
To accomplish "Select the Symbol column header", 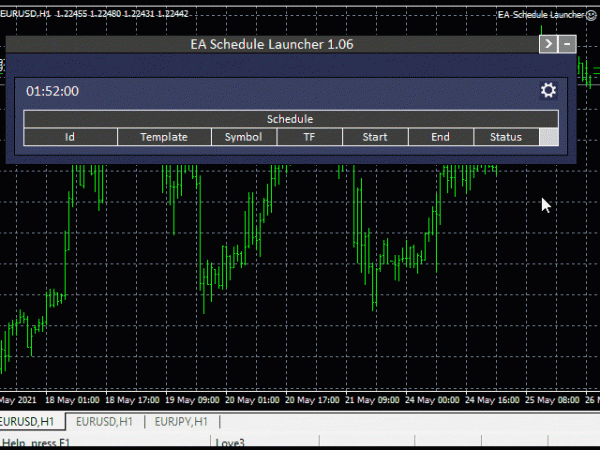I will [243, 137].
